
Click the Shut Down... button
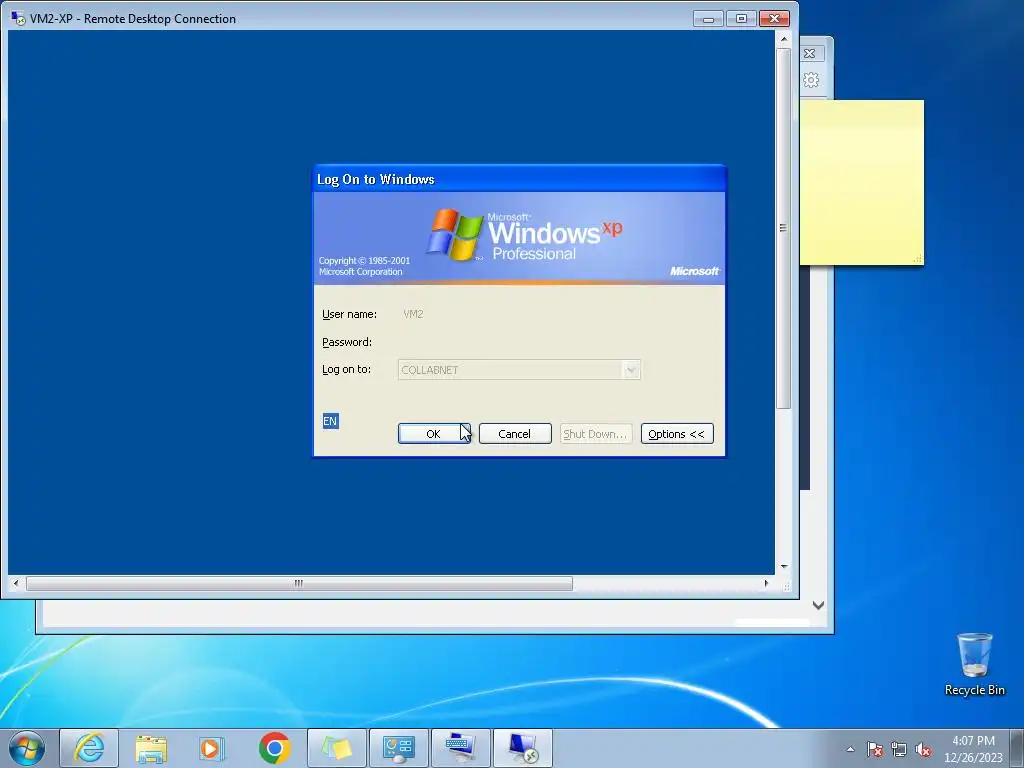point(596,434)
